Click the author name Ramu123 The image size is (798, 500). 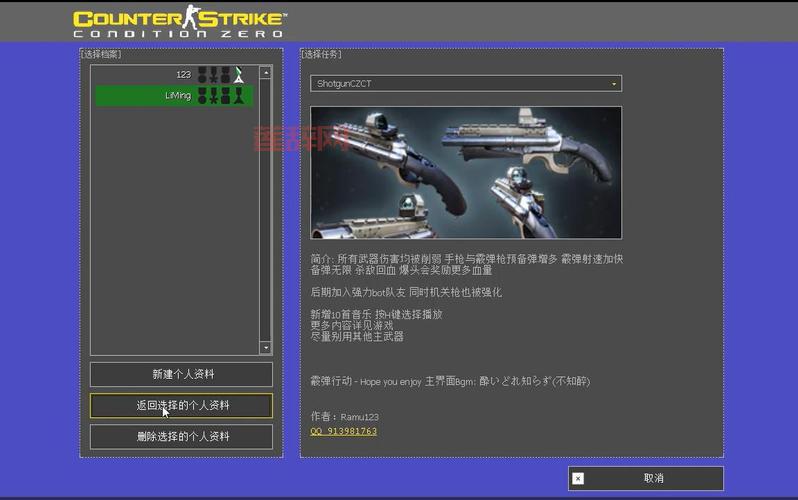(359, 417)
